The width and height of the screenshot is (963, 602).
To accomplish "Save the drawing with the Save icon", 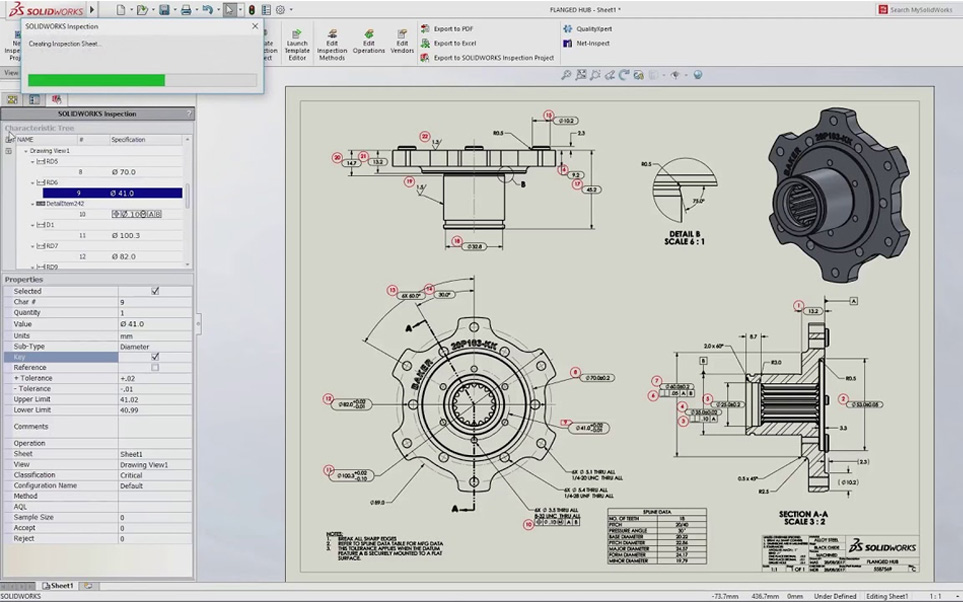I will tap(164, 10).
